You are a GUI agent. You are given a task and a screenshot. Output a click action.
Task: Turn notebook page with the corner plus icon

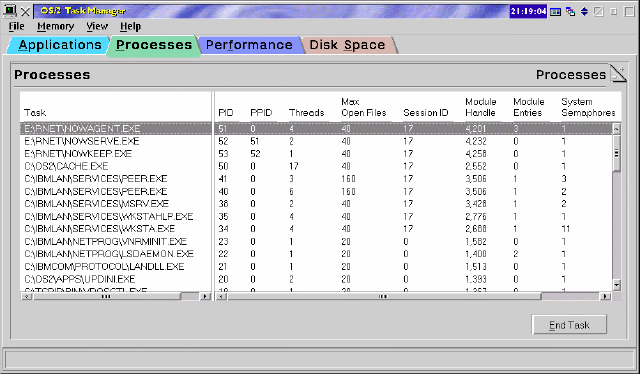tap(618, 73)
